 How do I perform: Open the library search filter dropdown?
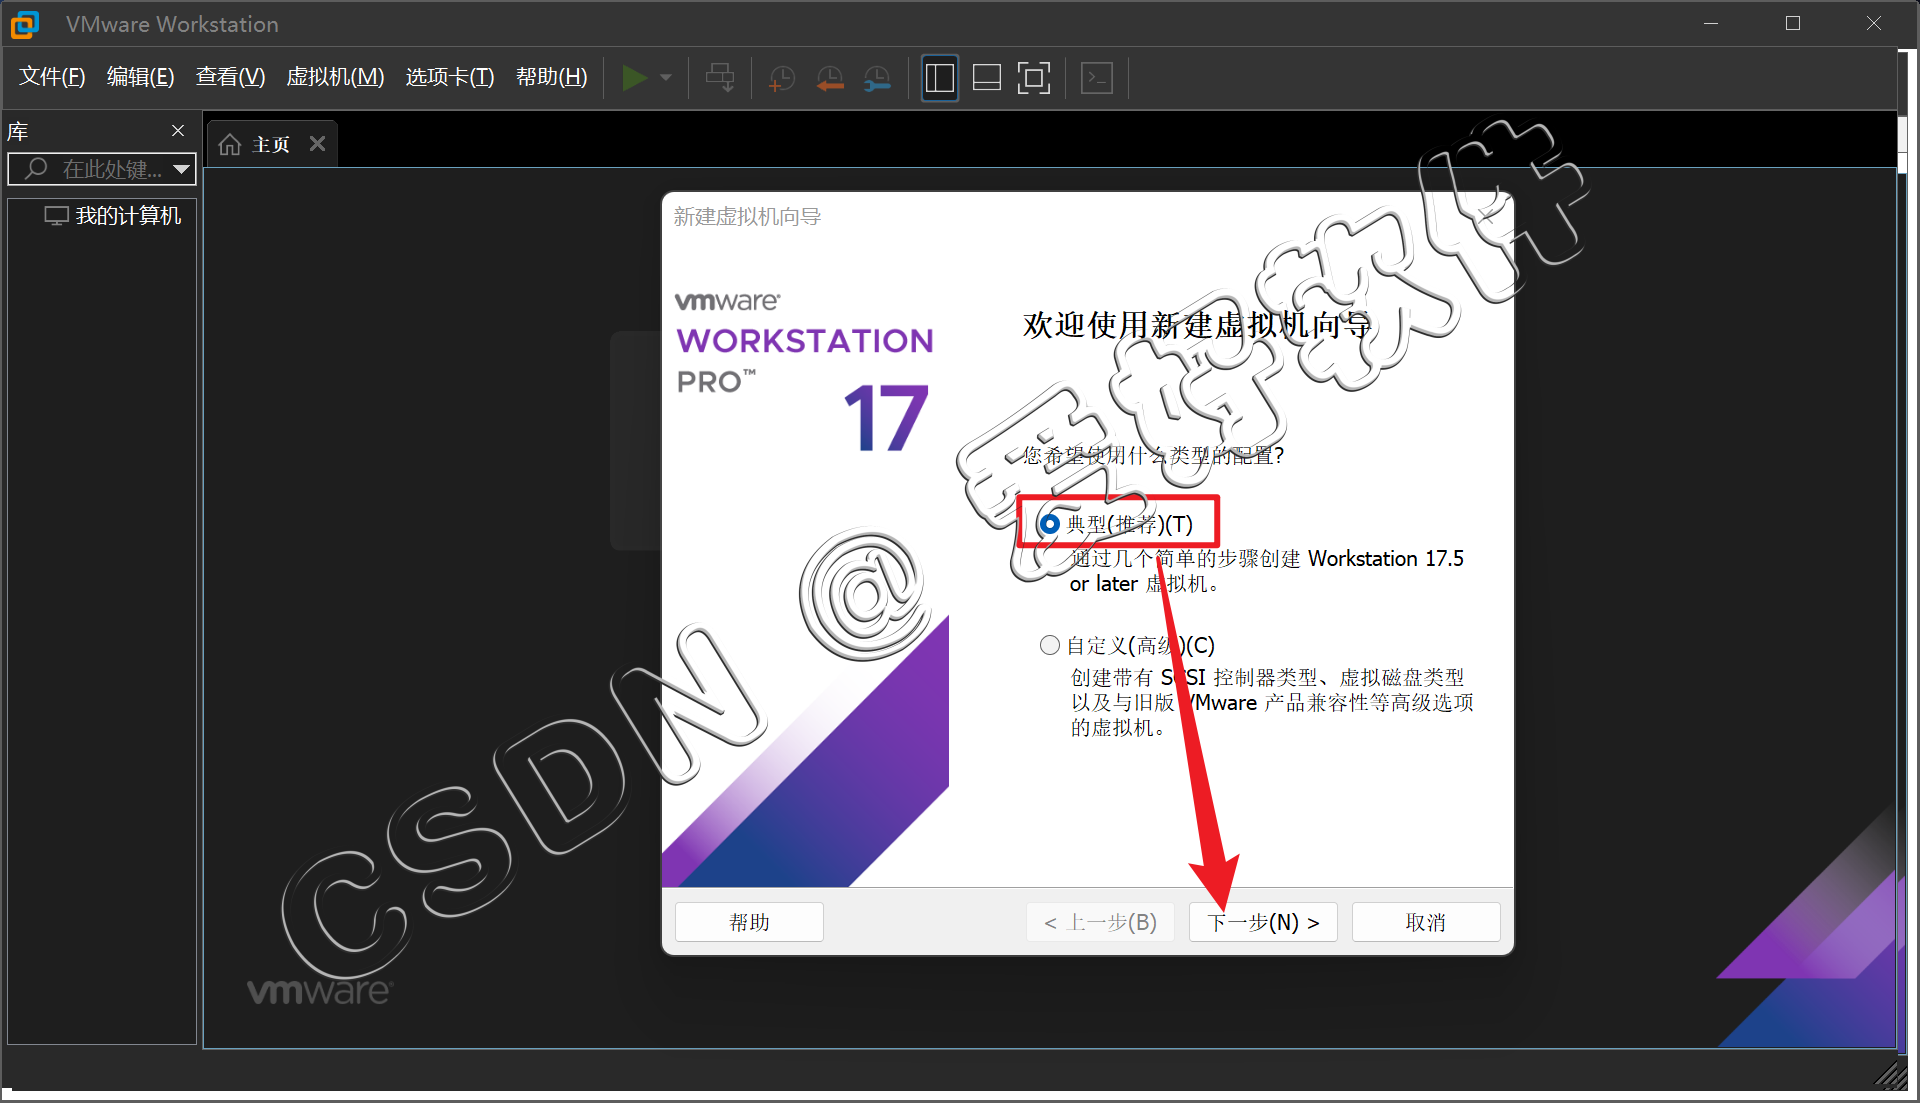pyautogui.click(x=182, y=169)
